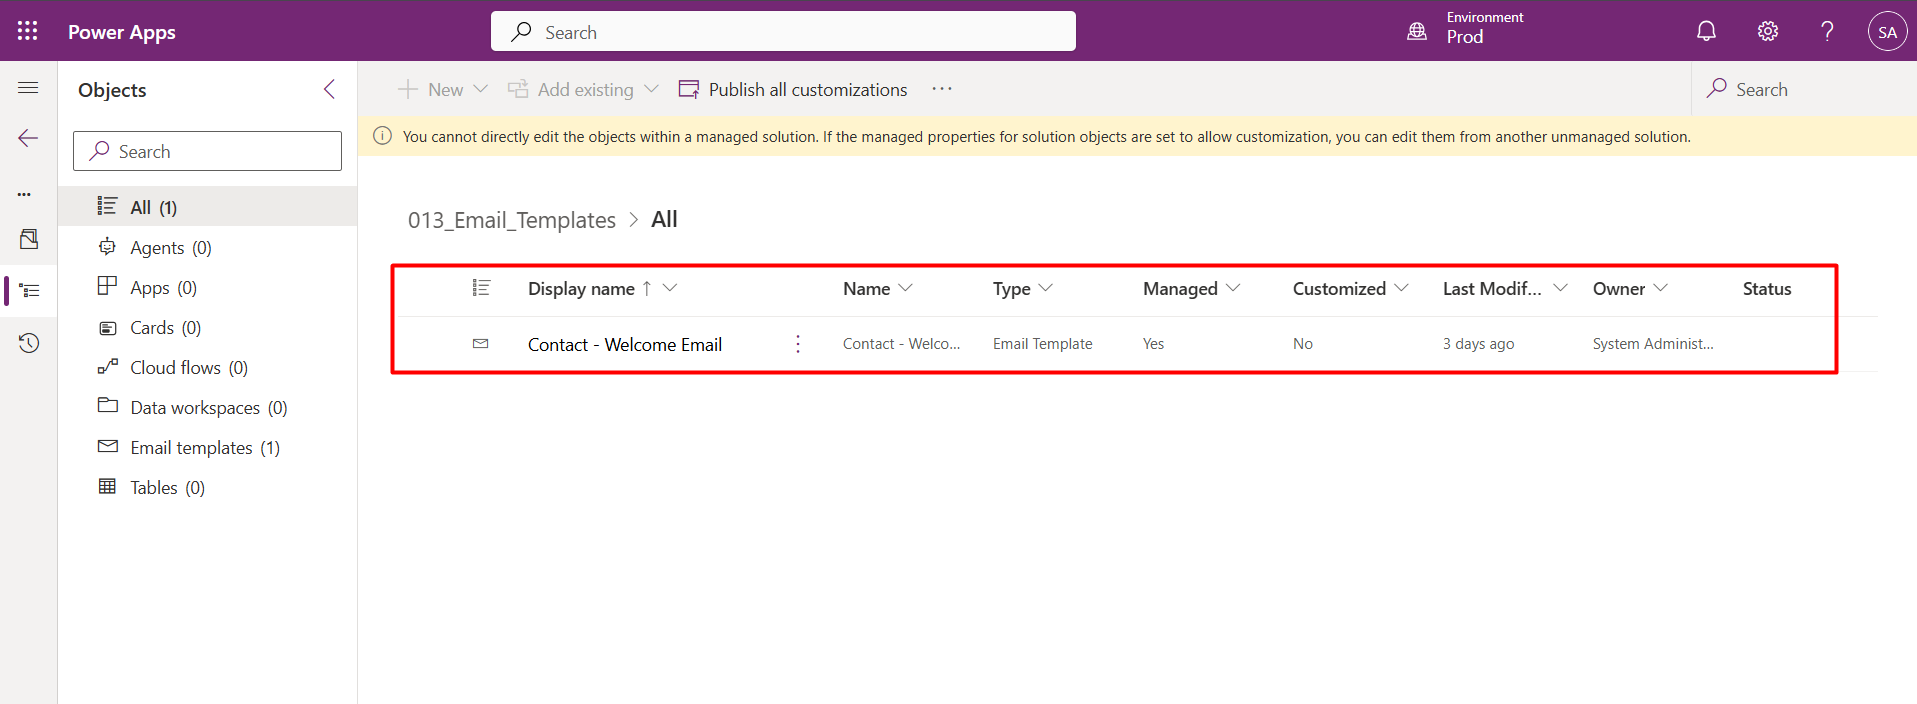Open the 013_Email_Templates breadcrumb
1917x704 pixels.
tap(512, 220)
